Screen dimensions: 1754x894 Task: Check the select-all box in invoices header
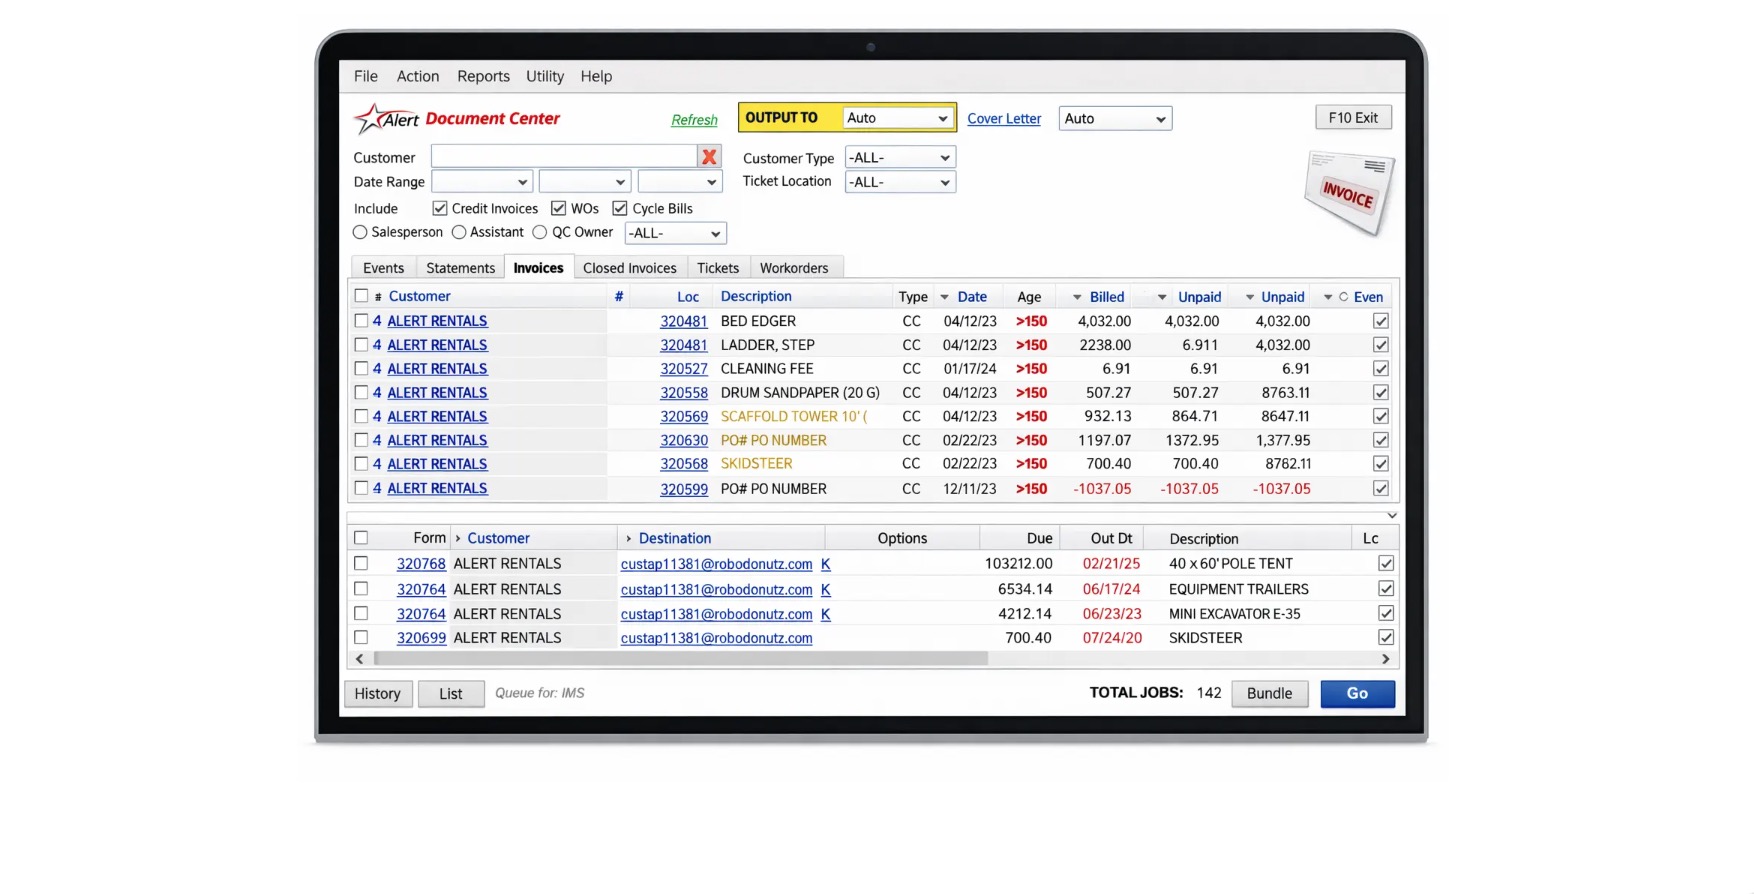tap(361, 296)
